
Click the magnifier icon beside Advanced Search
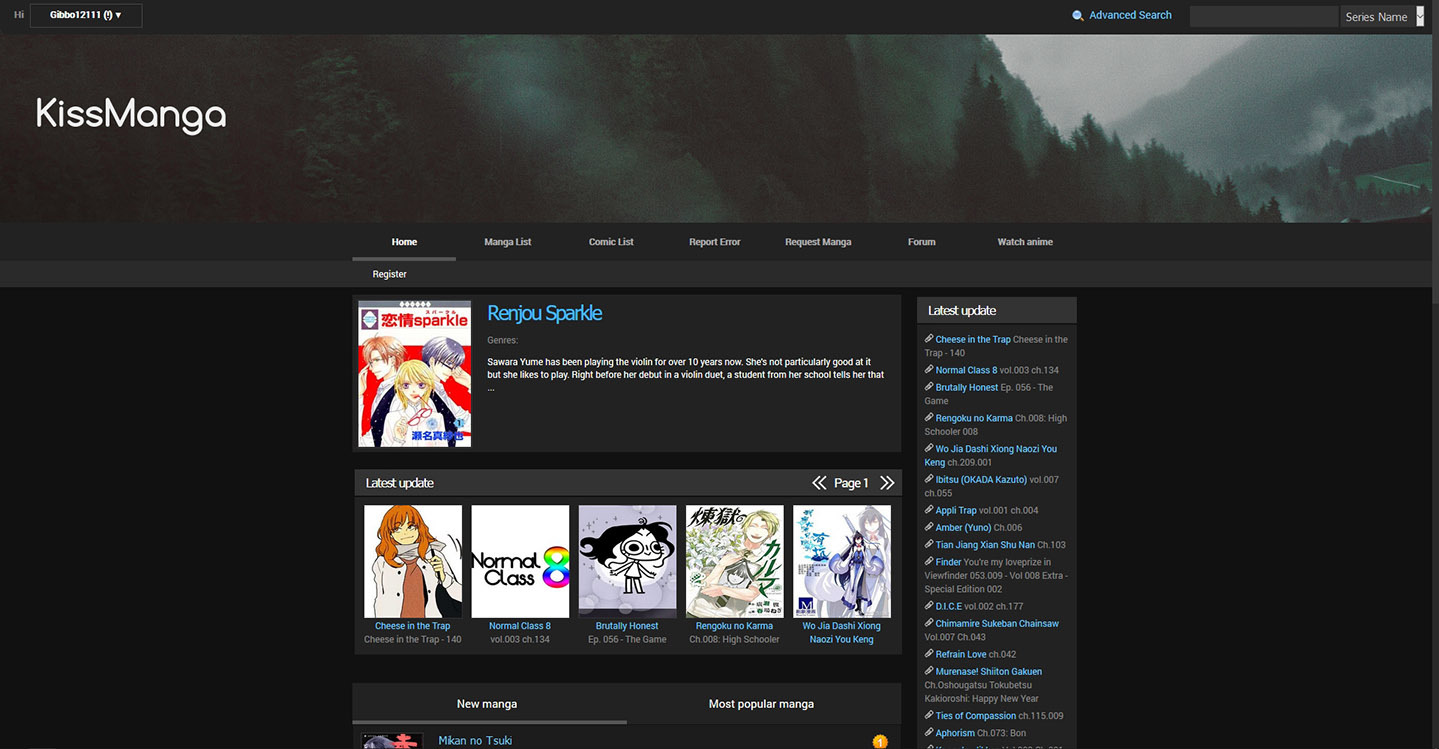tap(1077, 16)
